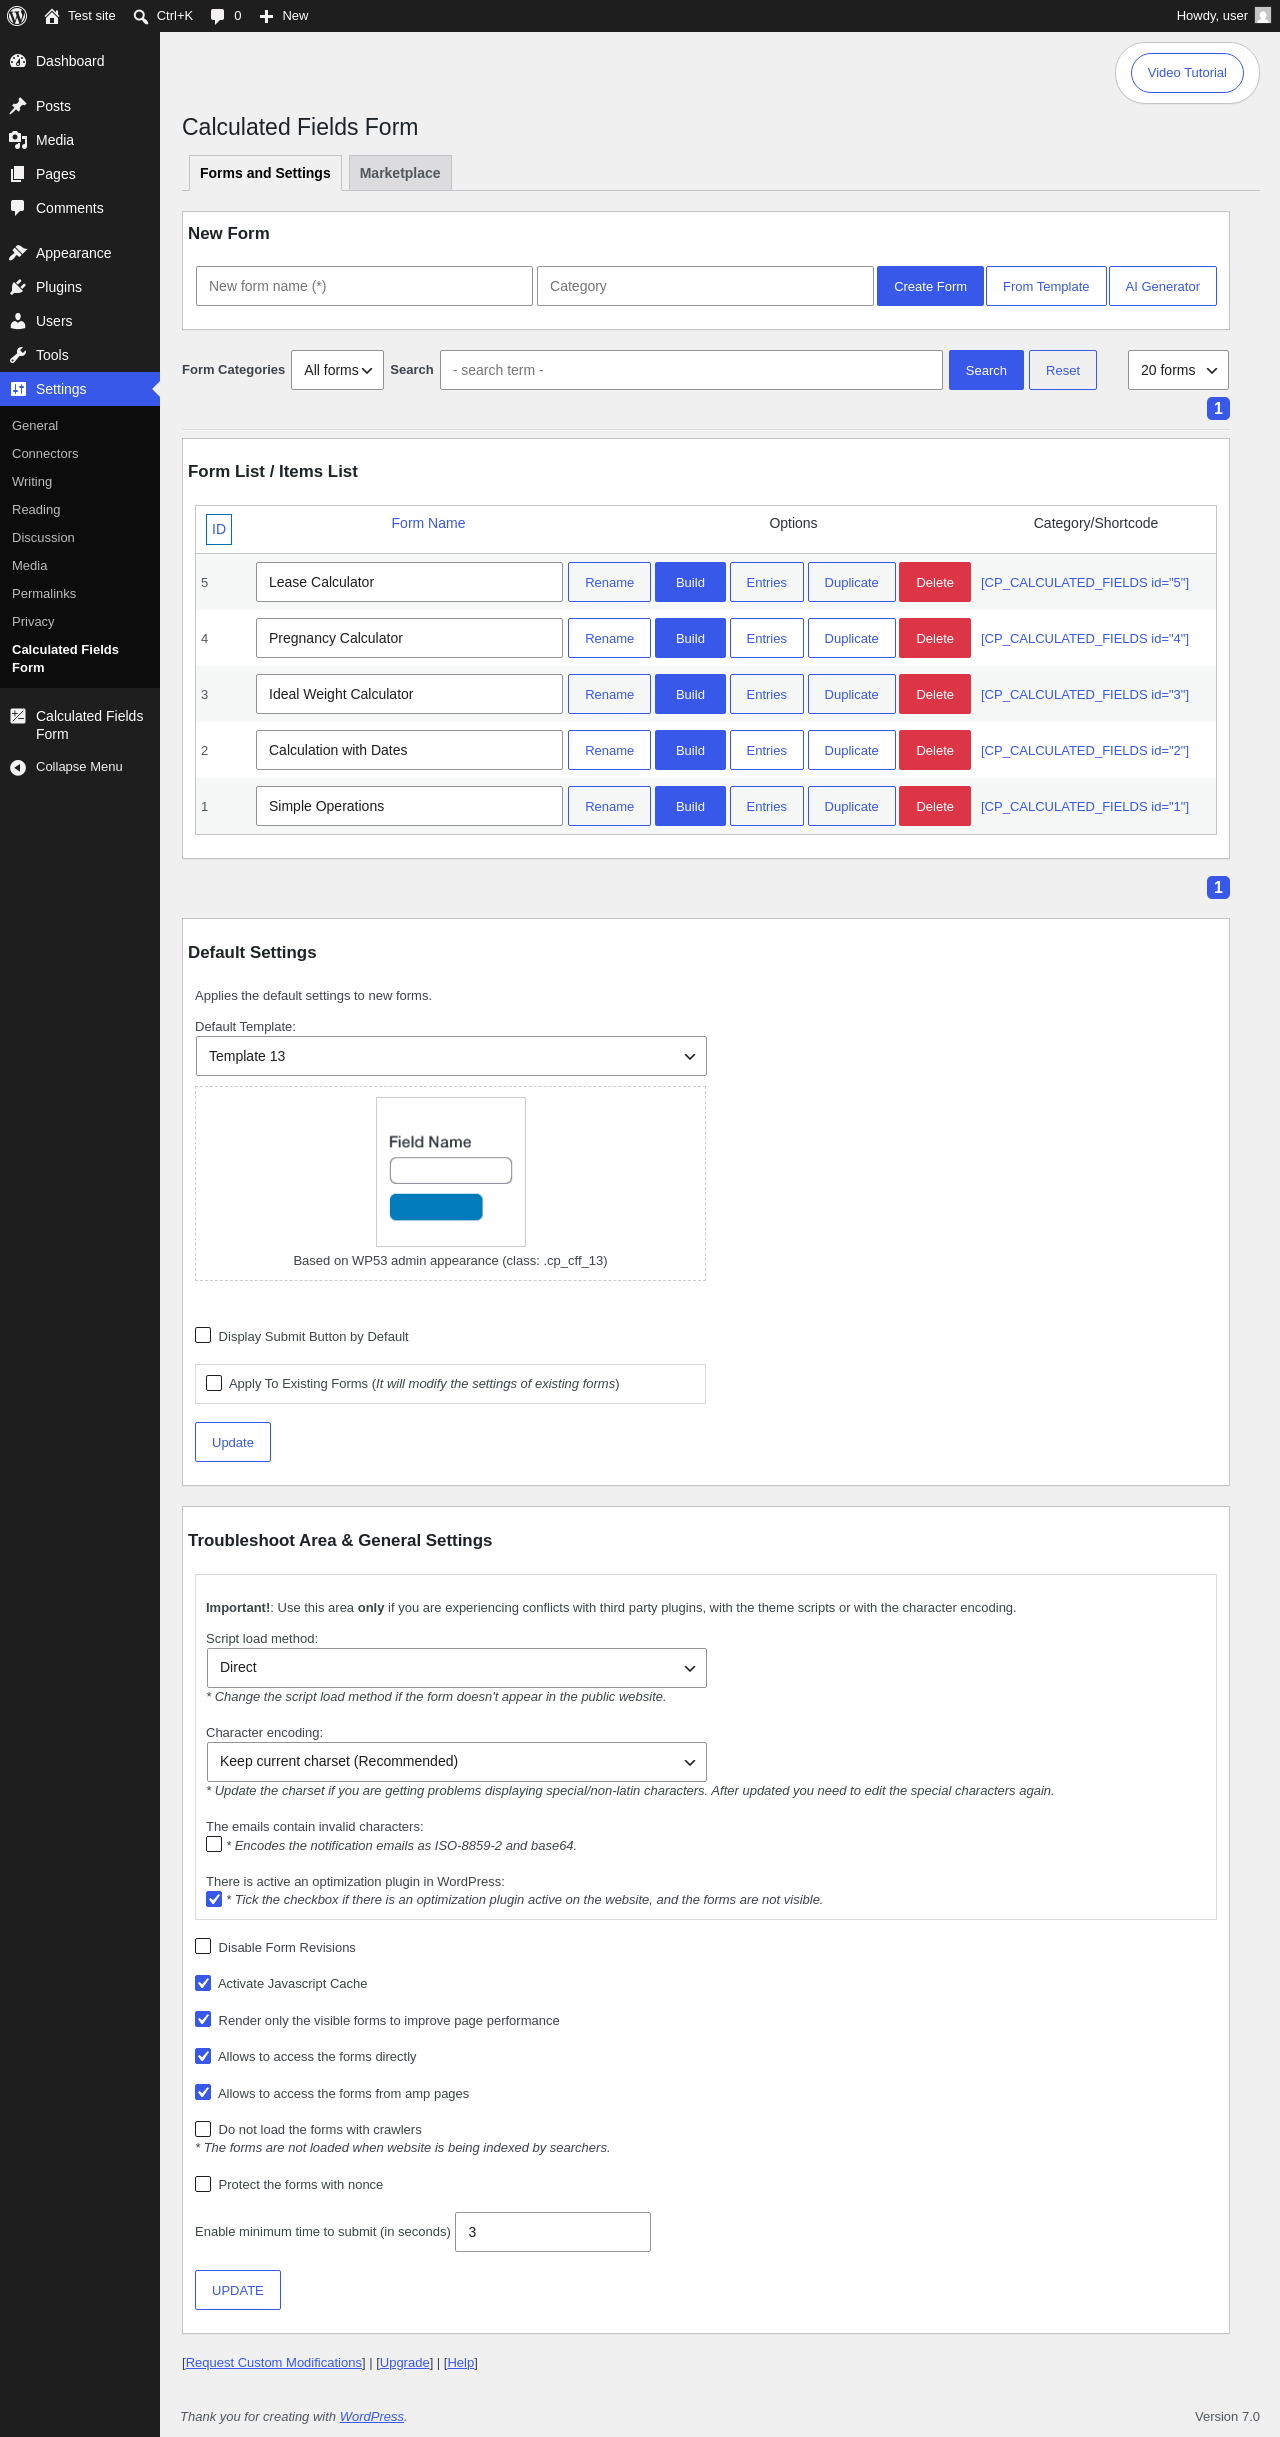Open the top-level Calculated Fields Form icon
This screenshot has width=1280, height=2437.
coord(18,716)
